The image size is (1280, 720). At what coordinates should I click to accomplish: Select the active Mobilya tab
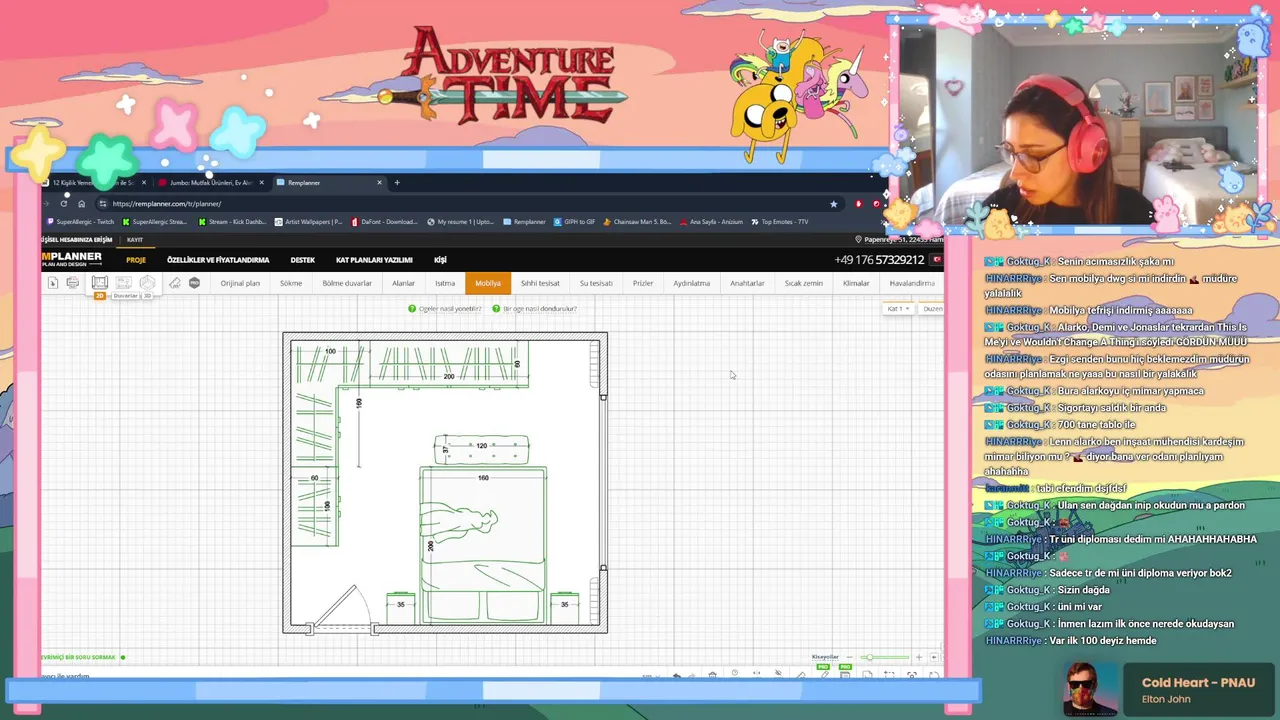pos(488,283)
